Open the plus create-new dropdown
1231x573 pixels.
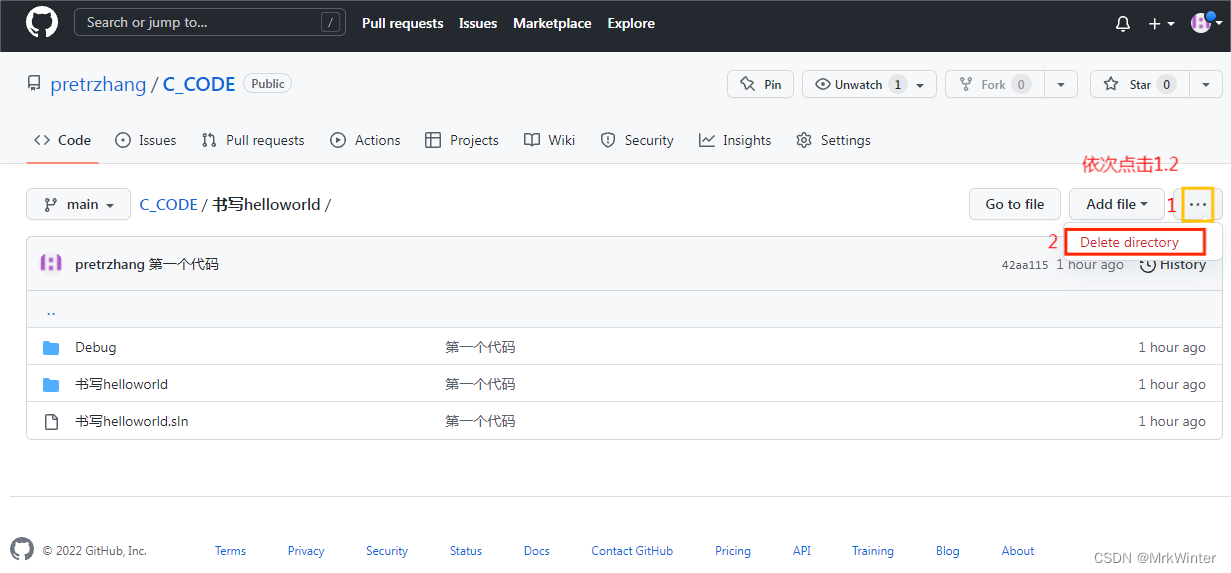point(1161,23)
